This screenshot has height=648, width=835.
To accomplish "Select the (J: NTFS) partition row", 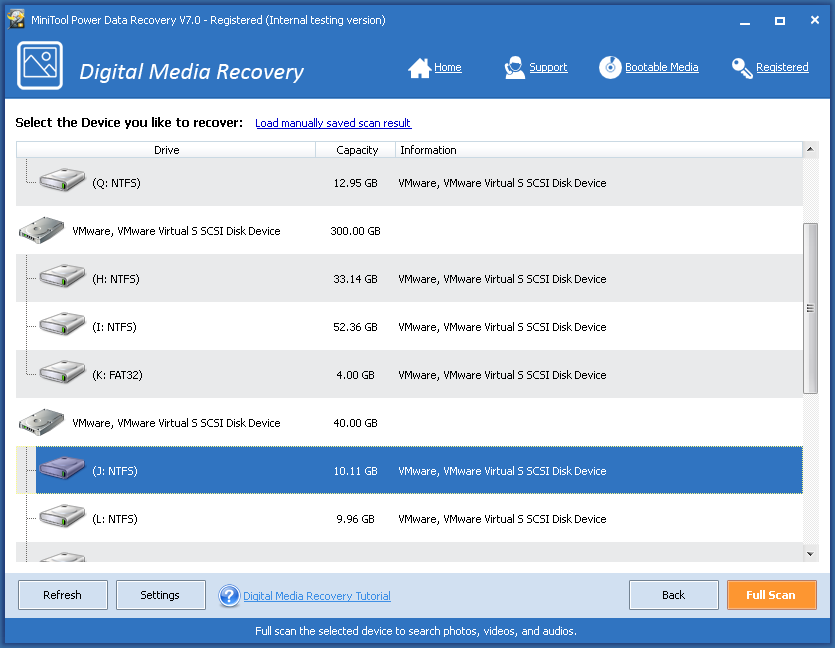I will (x=410, y=470).
